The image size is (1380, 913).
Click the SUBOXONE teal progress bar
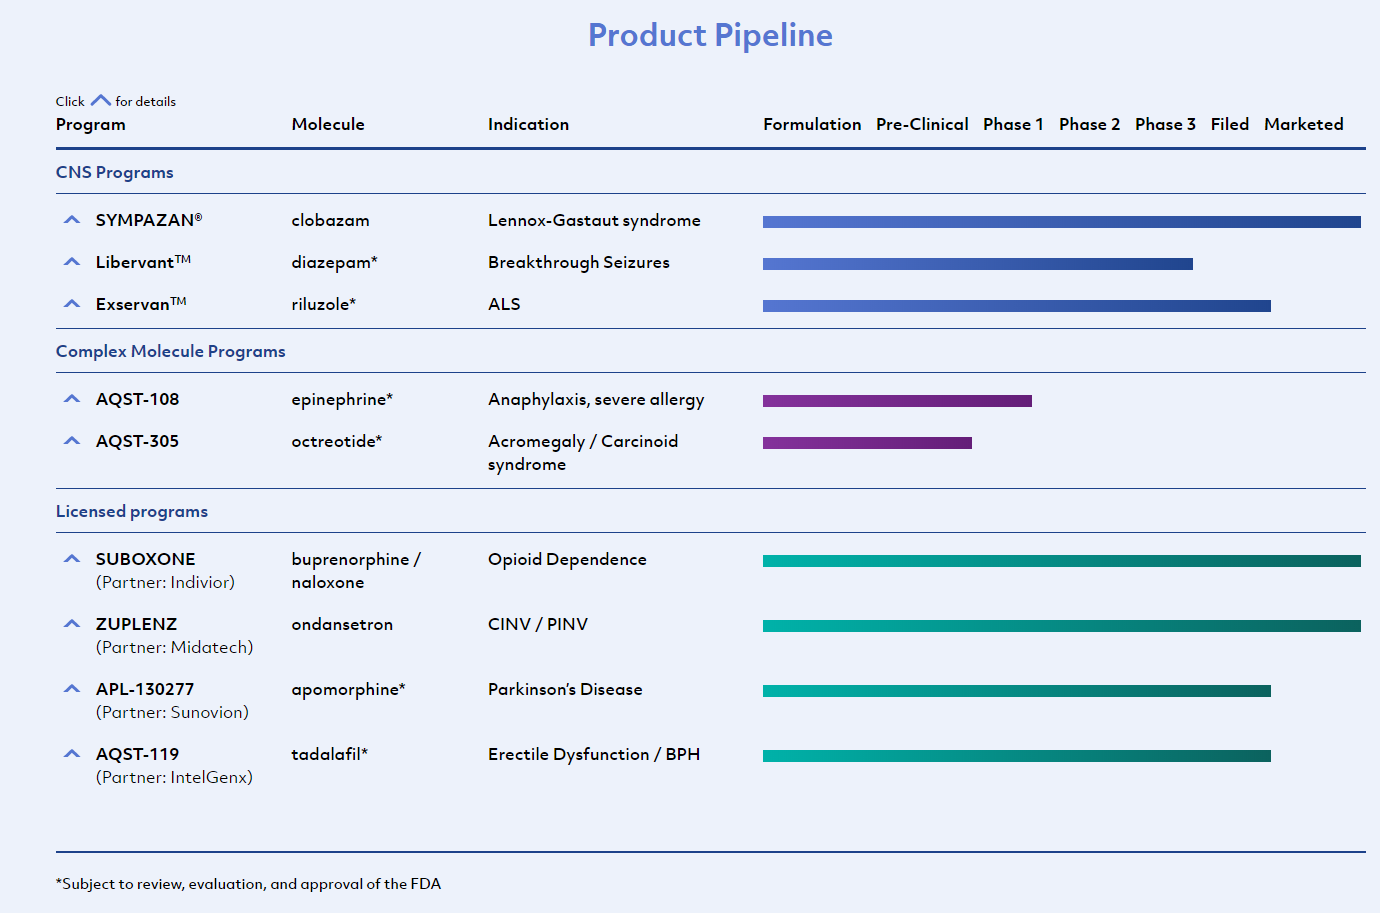tap(1062, 561)
